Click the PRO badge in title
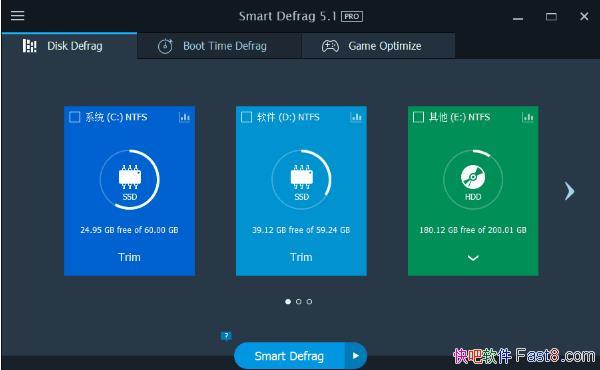The image size is (600, 370). pyautogui.click(x=352, y=16)
